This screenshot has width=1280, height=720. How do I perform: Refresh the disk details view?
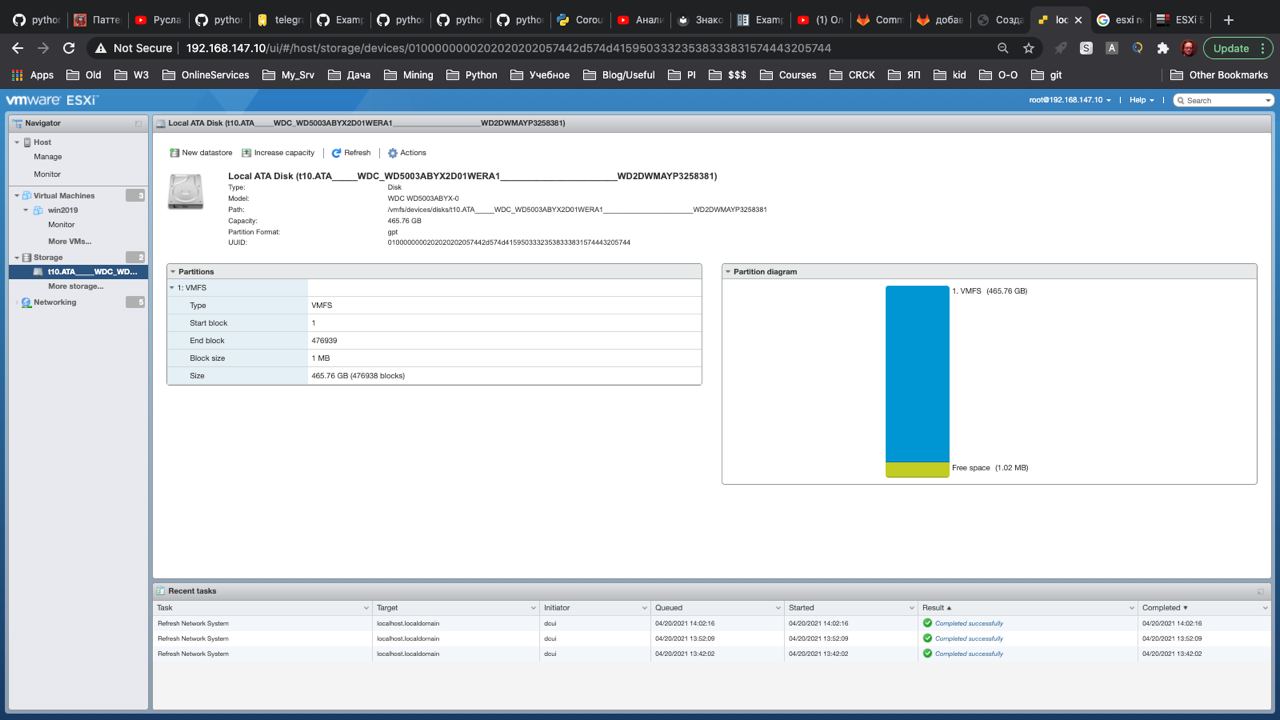[x=351, y=153]
